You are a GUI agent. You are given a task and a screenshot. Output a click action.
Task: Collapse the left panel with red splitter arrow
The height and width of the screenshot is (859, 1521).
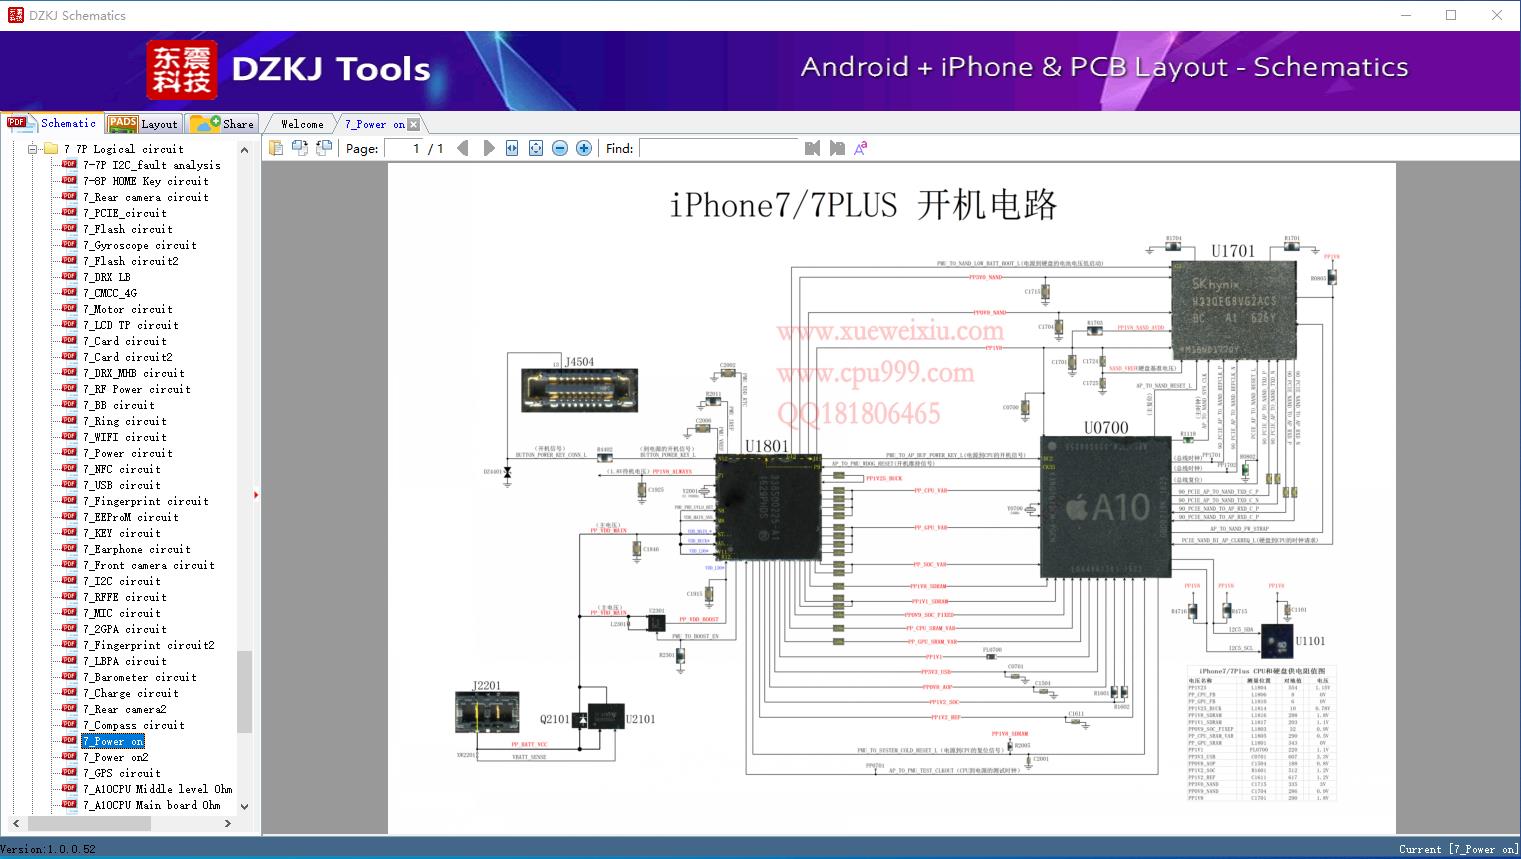pyautogui.click(x=256, y=494)
